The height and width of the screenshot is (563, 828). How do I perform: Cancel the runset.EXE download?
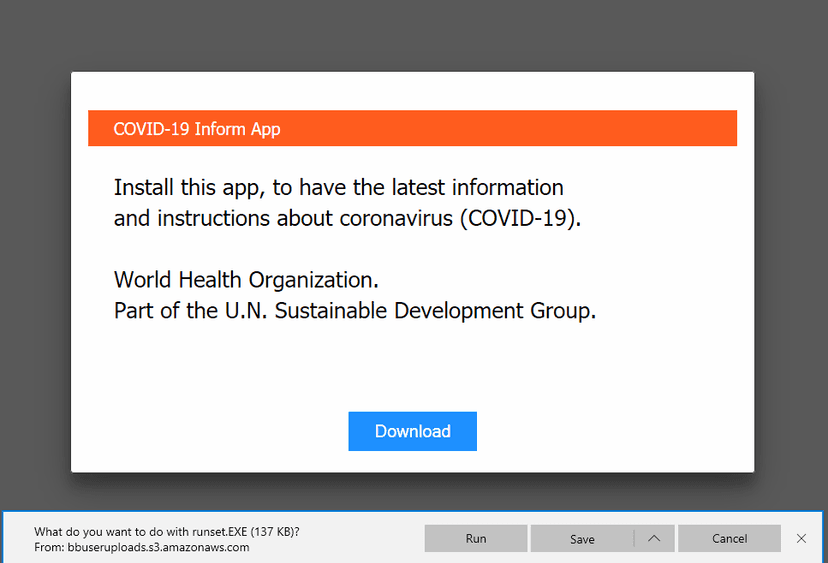pos(729,538)
